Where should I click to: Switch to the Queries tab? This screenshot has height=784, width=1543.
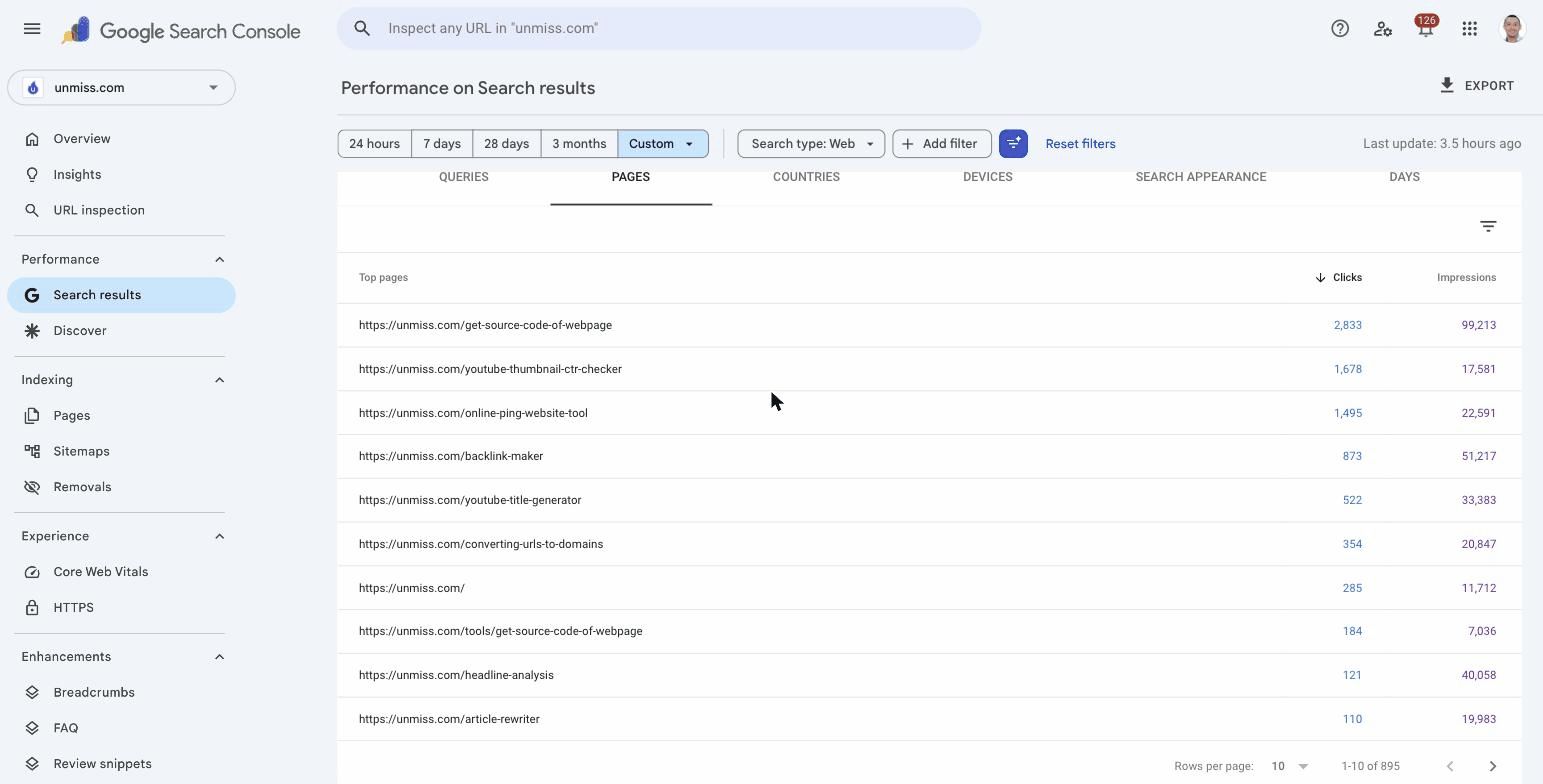464,177
